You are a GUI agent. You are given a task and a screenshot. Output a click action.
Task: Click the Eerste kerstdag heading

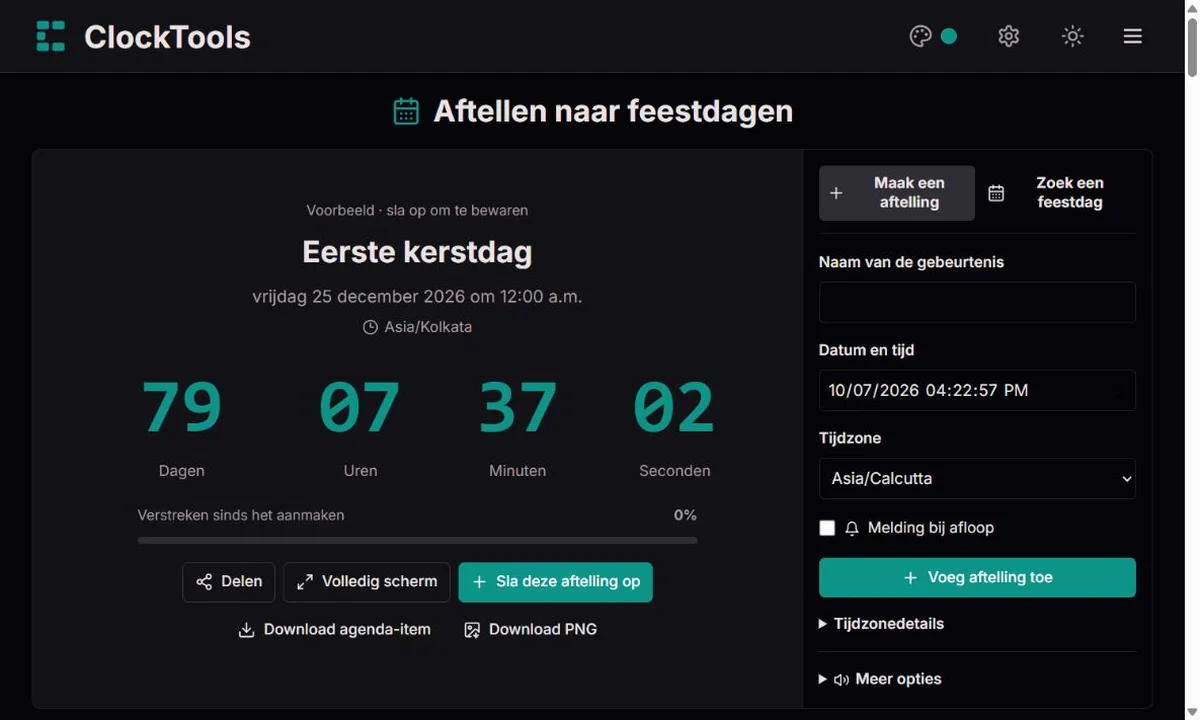(x=417, y=252)
